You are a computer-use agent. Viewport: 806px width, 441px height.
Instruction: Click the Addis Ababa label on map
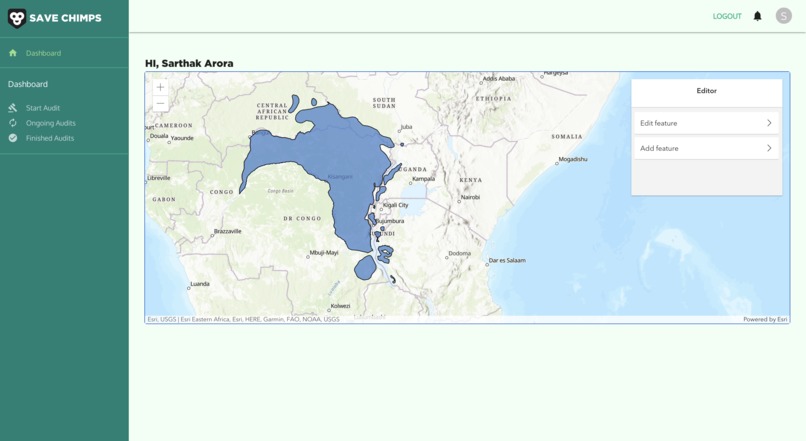click(499, 79)
